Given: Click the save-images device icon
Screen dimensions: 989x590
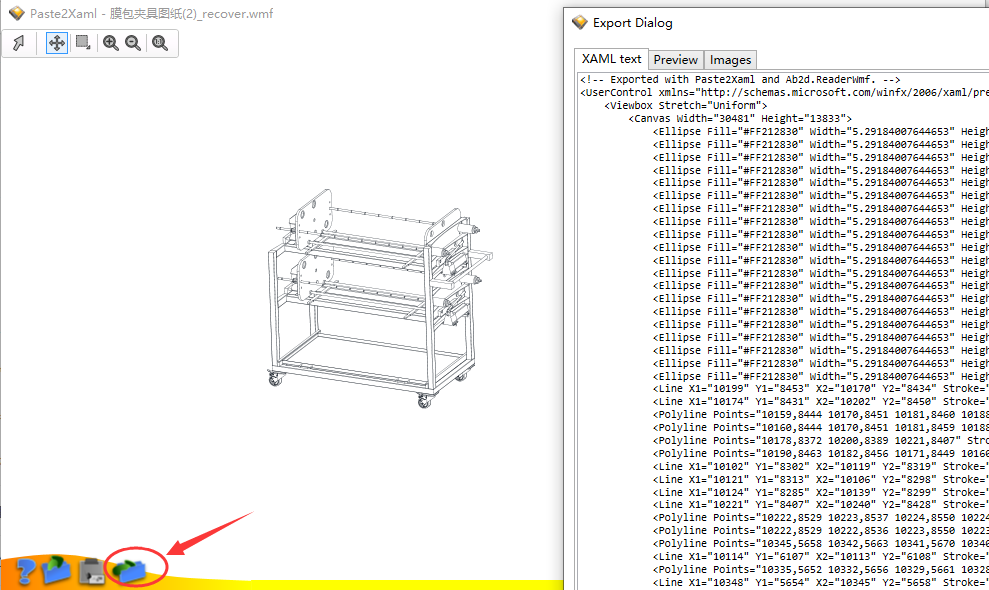Looking at the screenshot, I should (x=91, y=570).
